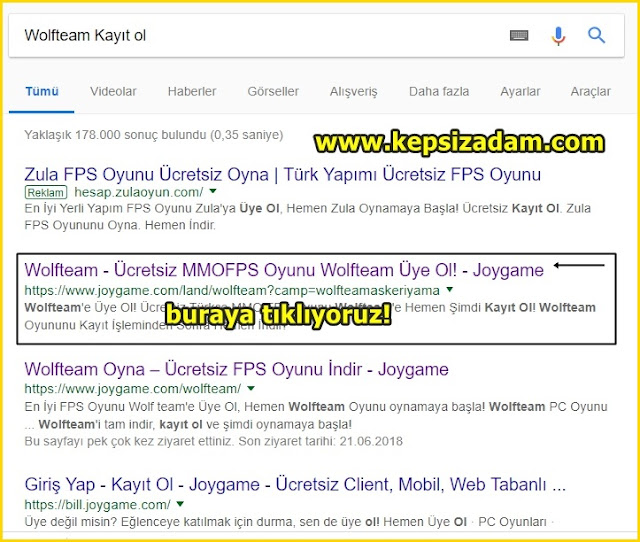Show Araçlar search tools

pos(591,92)
